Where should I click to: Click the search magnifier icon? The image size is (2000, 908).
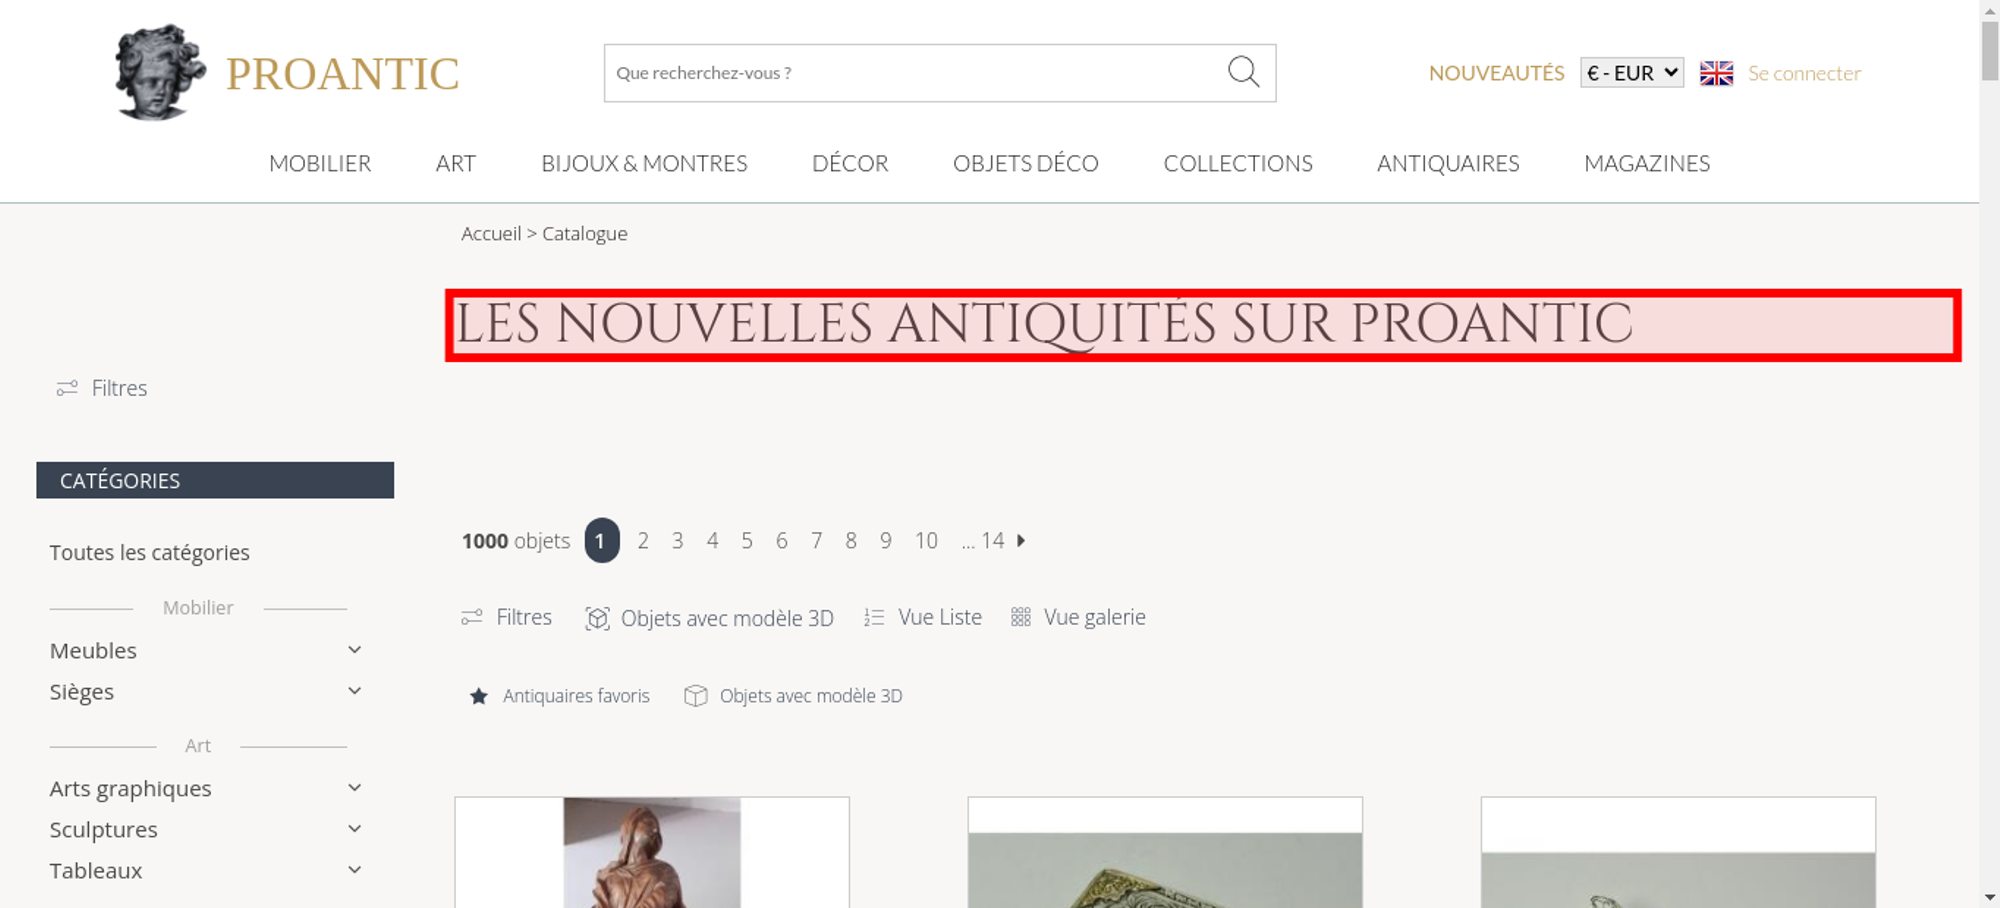click(x=1243, y=72)
